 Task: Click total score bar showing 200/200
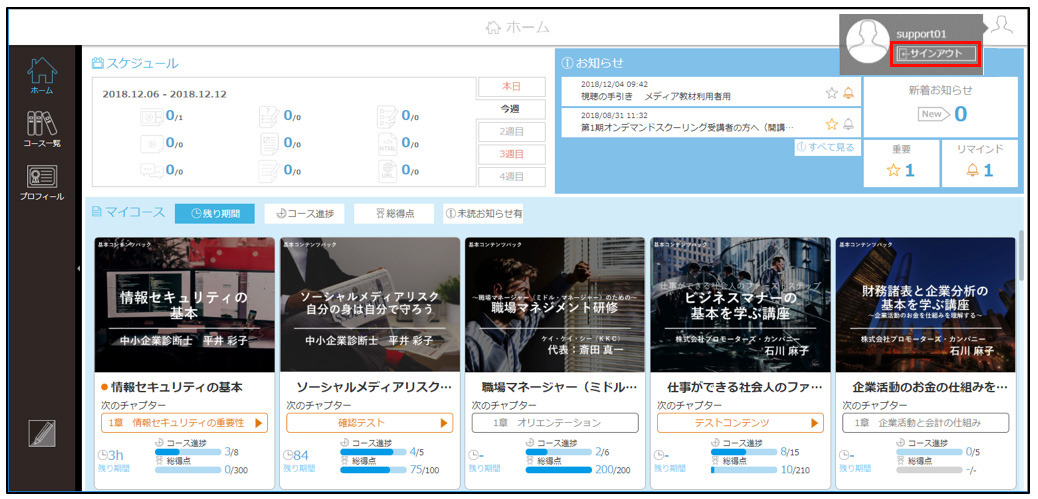coord(559,470)
